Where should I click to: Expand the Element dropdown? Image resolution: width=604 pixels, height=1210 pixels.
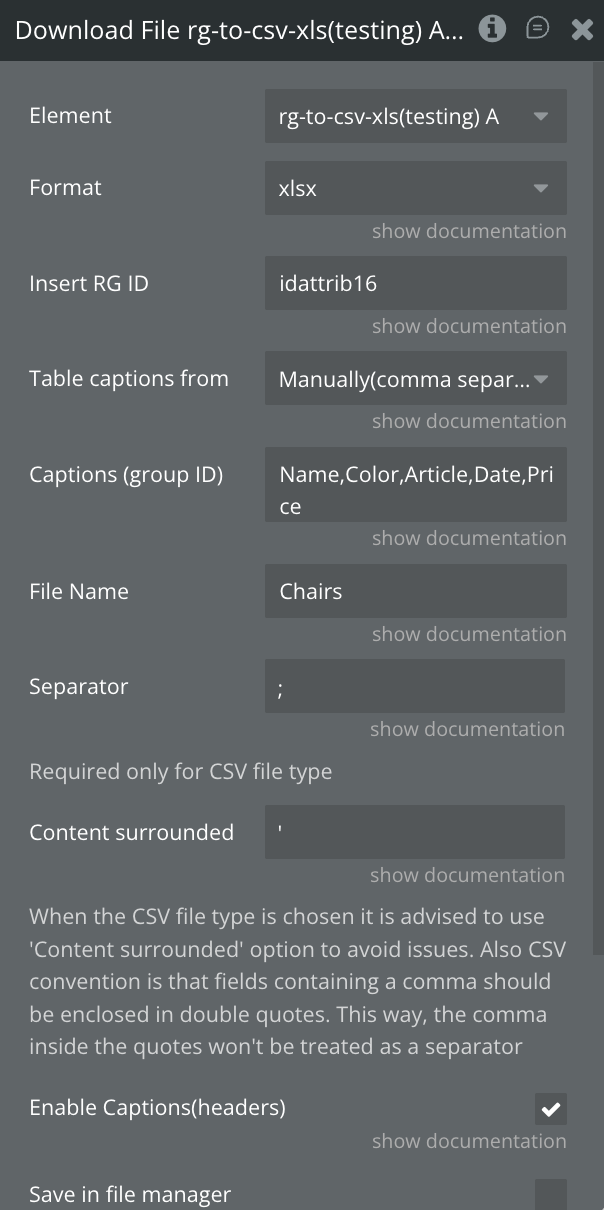pyautogui.click(x=415, y=116)
